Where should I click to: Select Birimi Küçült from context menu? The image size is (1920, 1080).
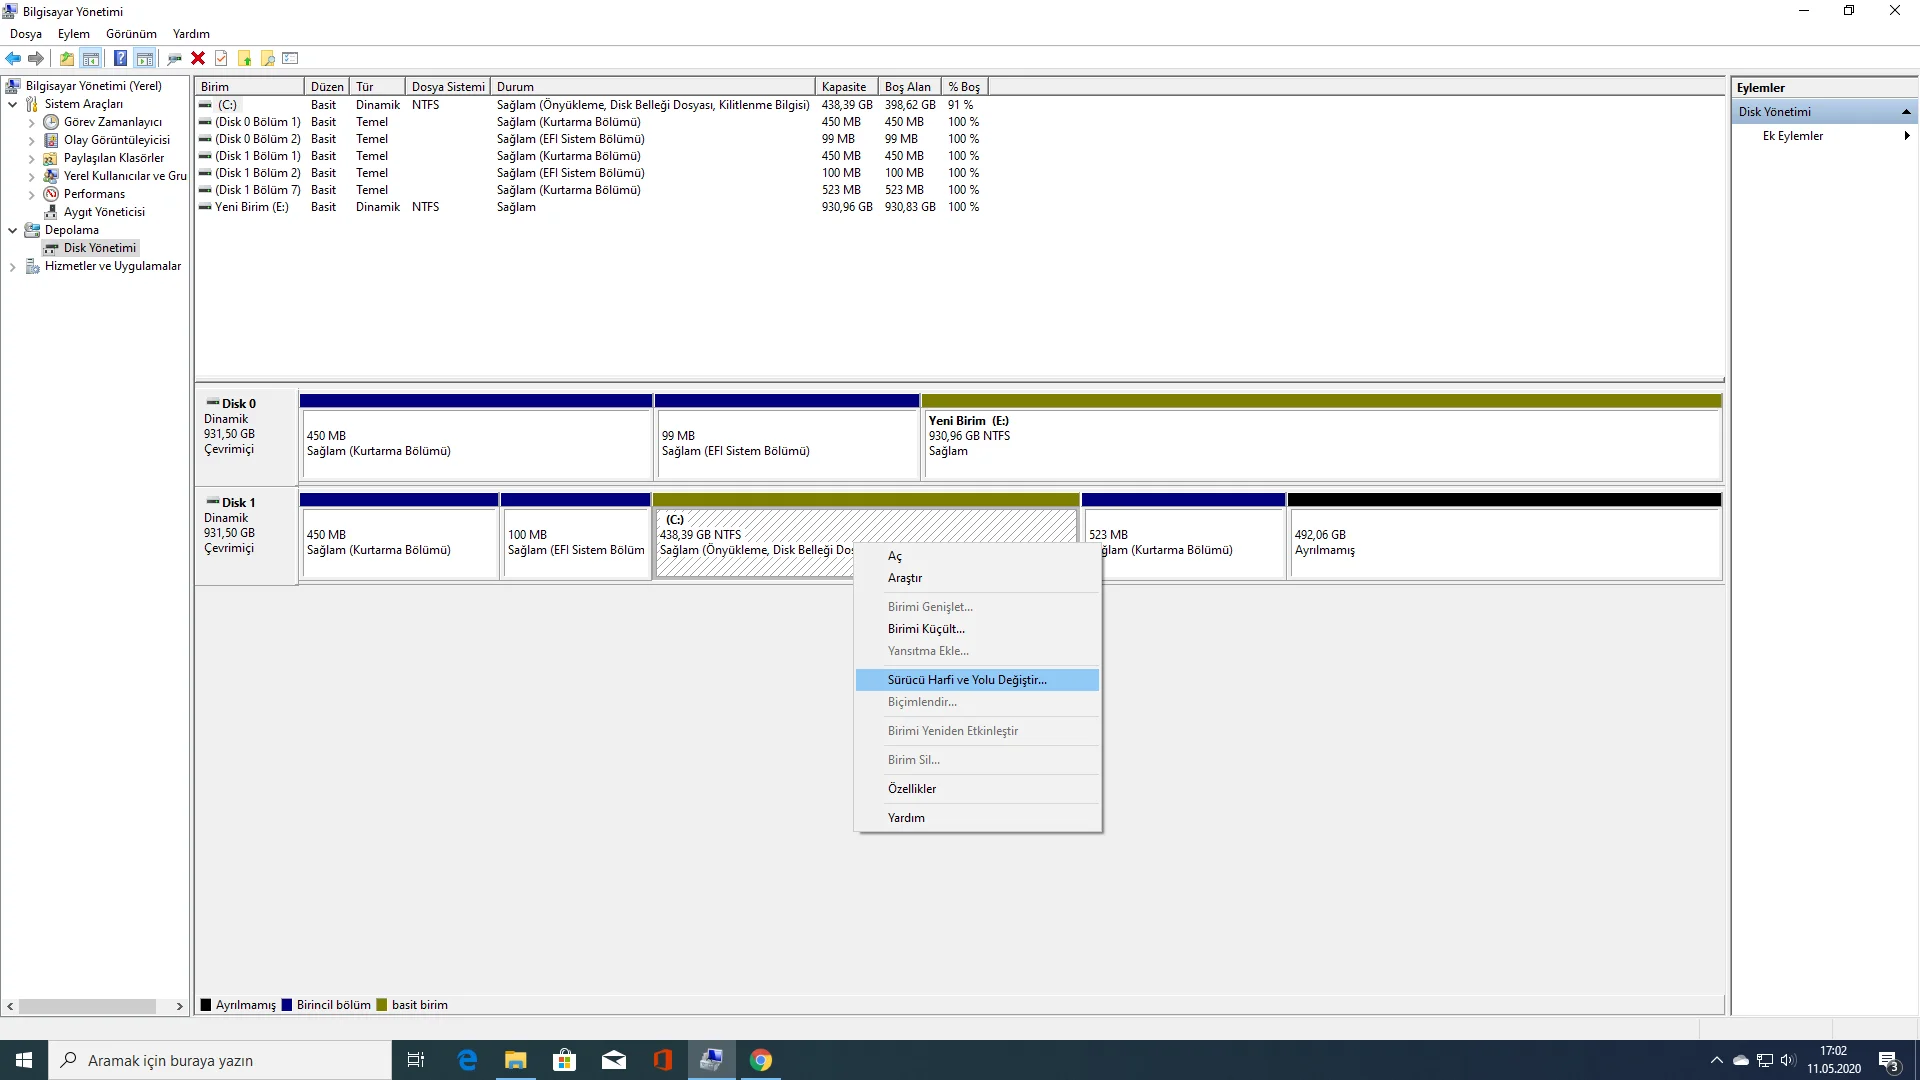pyautogui.click(x=926, y=629)
